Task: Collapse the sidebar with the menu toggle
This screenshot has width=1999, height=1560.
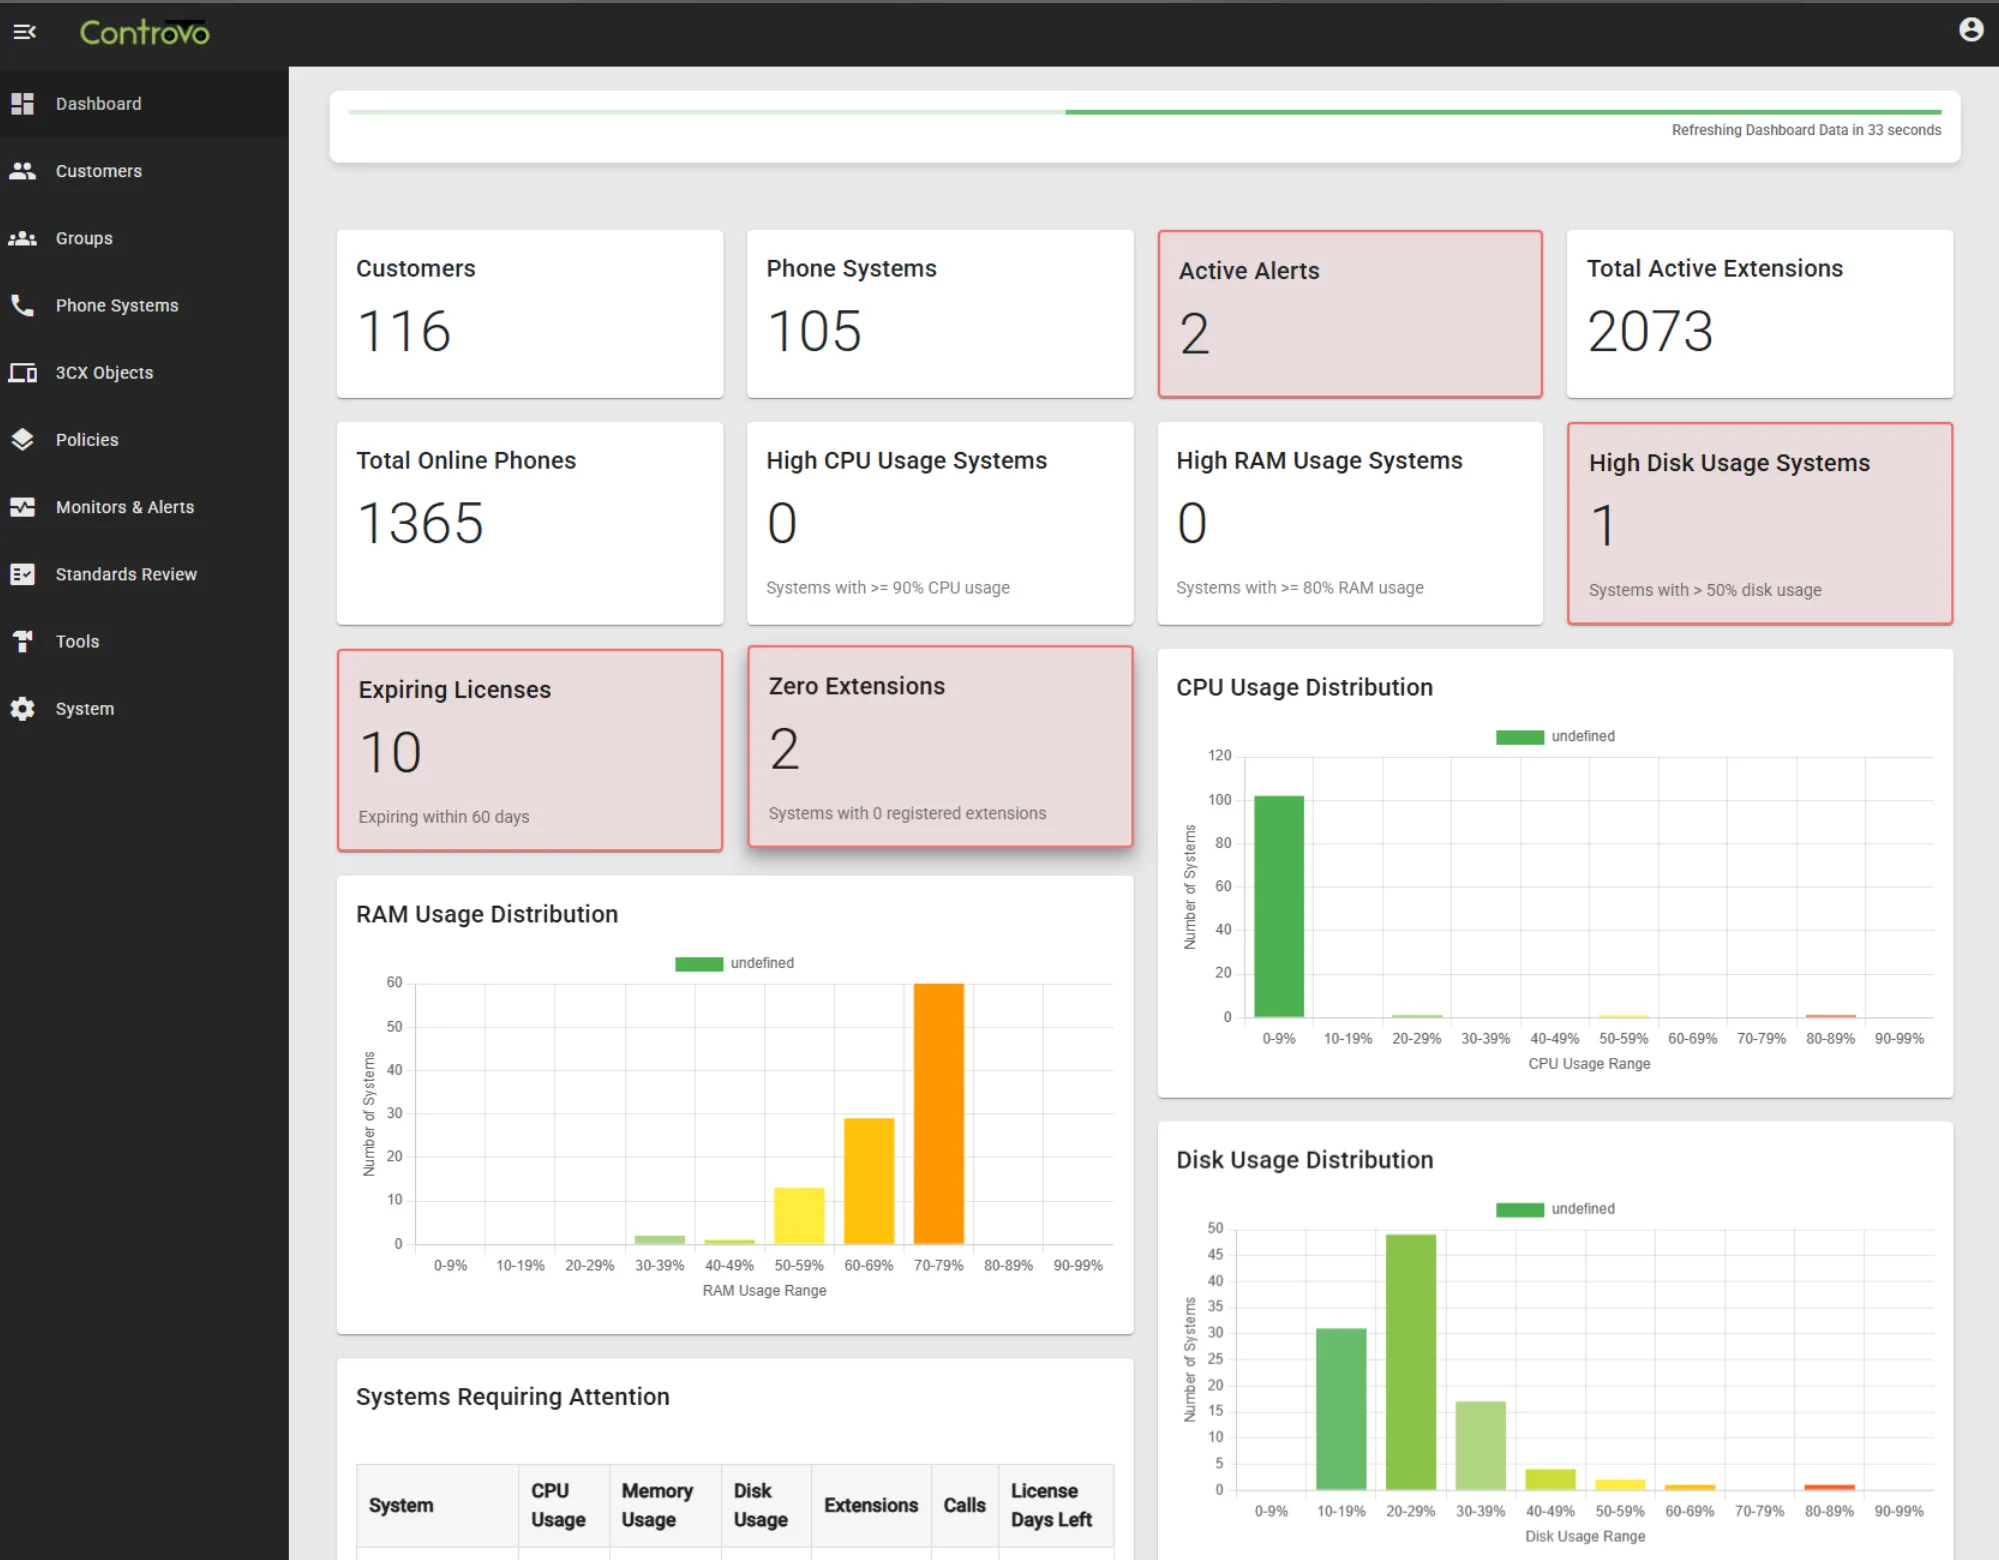Action: [25, 31]
